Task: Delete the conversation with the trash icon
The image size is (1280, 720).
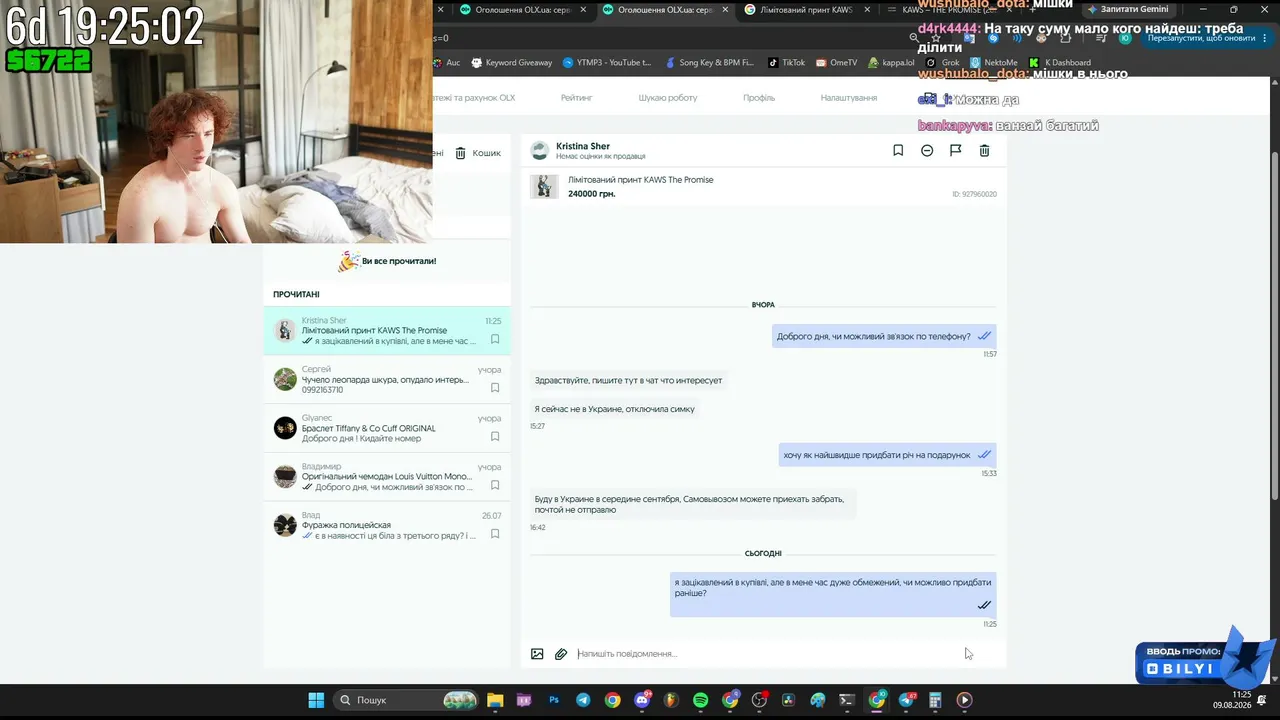Action: click(984, 150)
